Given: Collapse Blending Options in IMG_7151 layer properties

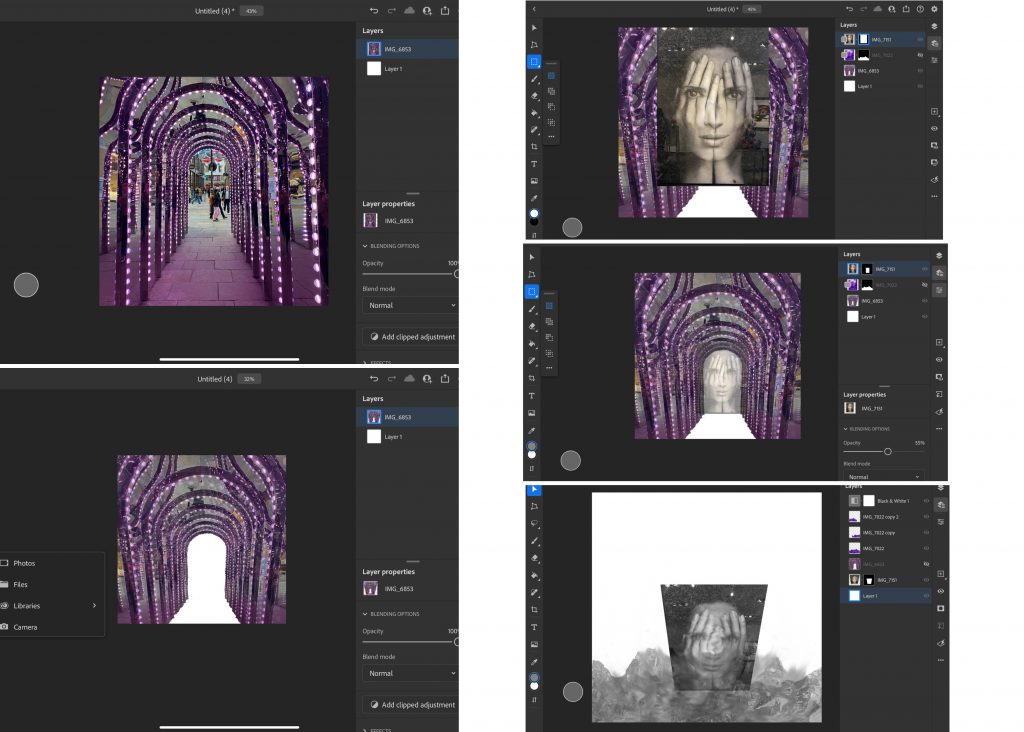Looking at the screenshot, I should point(845,428).
